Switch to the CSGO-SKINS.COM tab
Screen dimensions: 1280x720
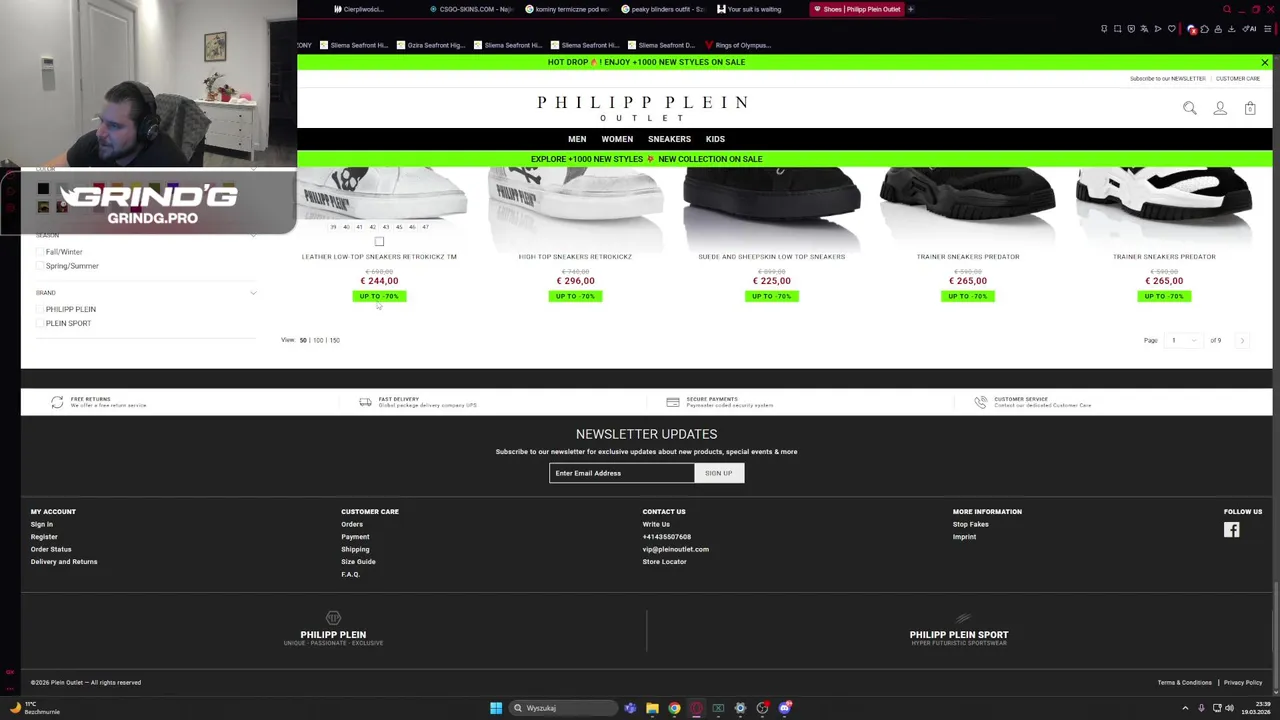coord(470,9)
